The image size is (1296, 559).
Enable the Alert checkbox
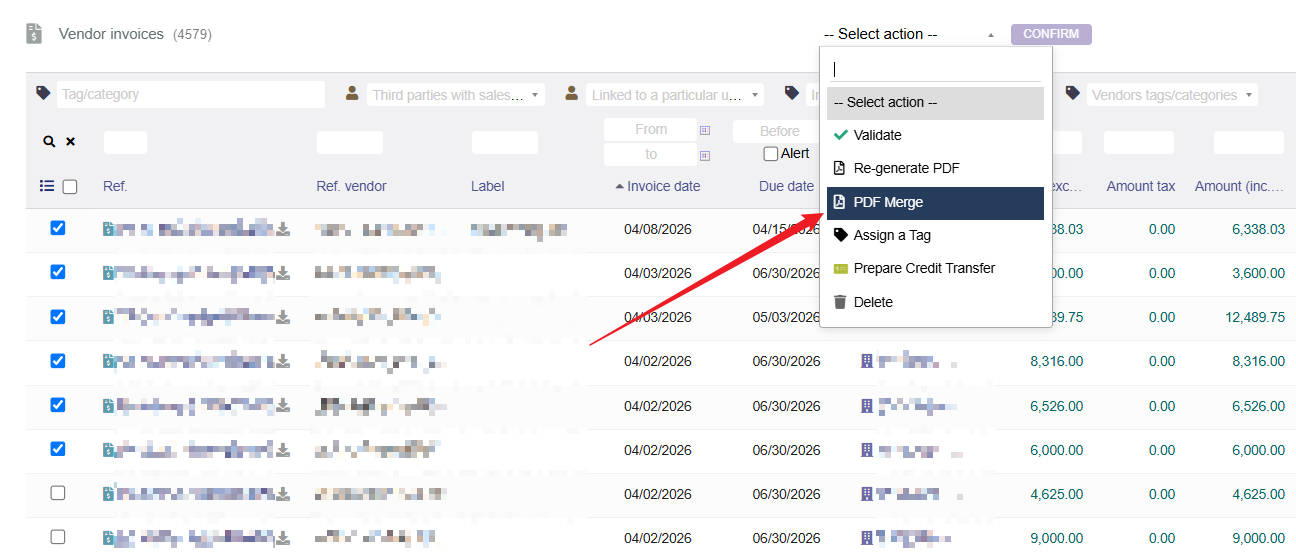coord(771,154)
